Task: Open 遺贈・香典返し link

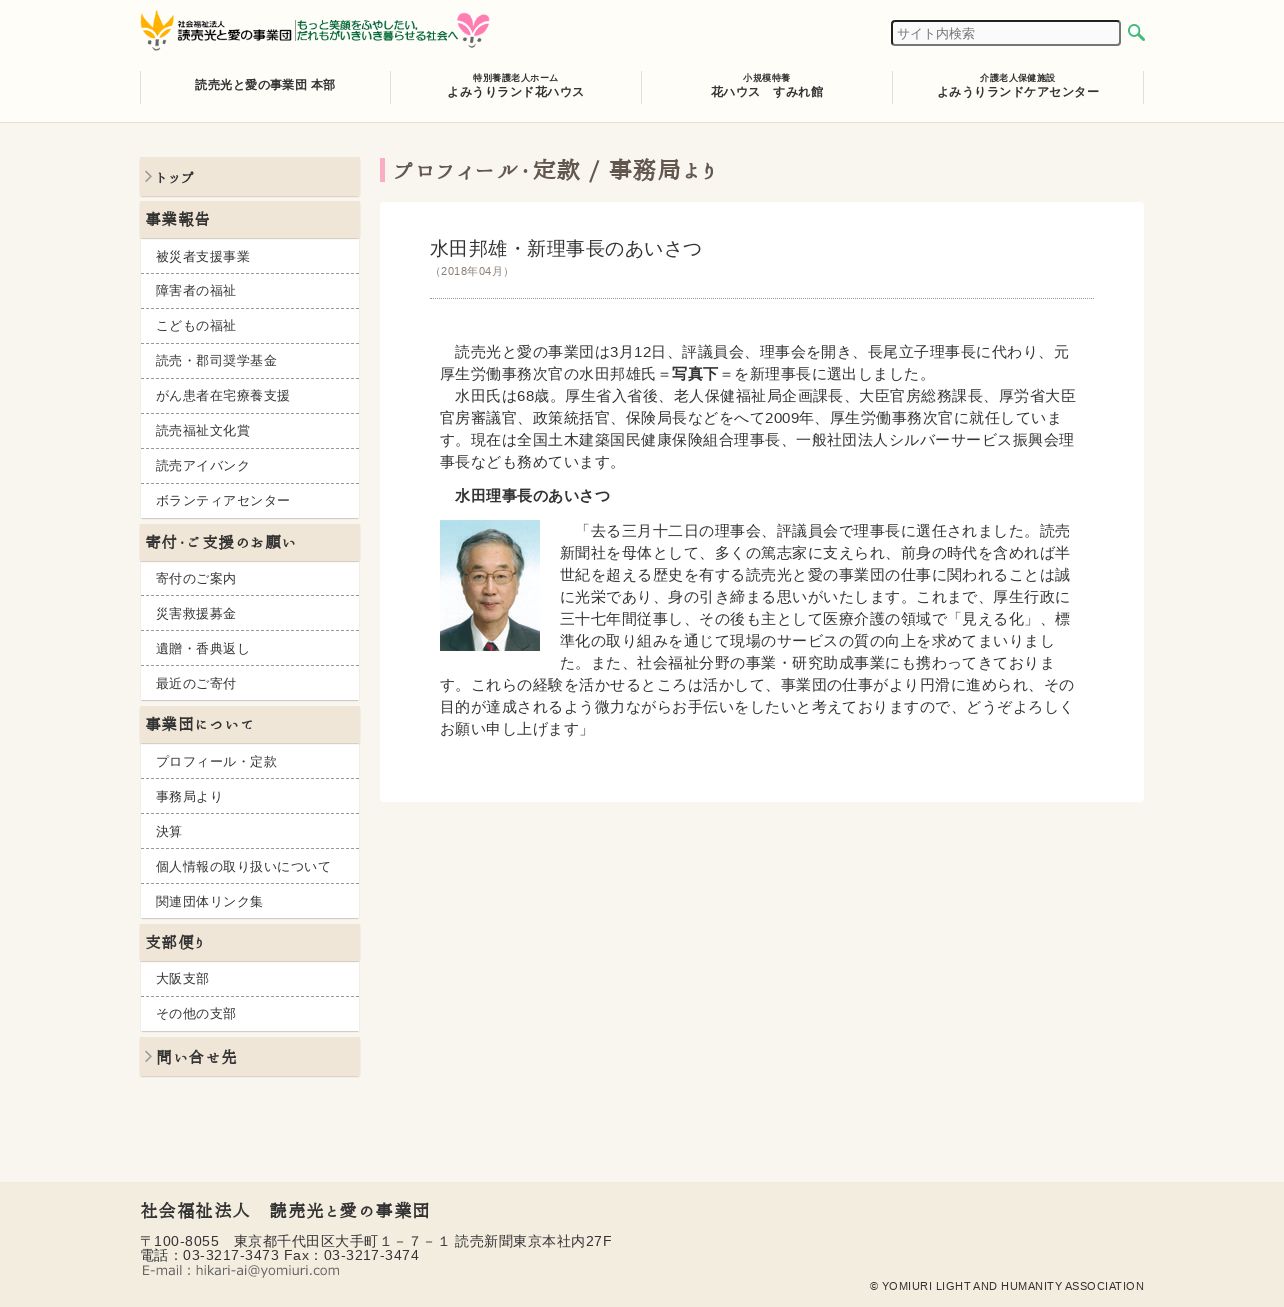Action: pos(250,649)
